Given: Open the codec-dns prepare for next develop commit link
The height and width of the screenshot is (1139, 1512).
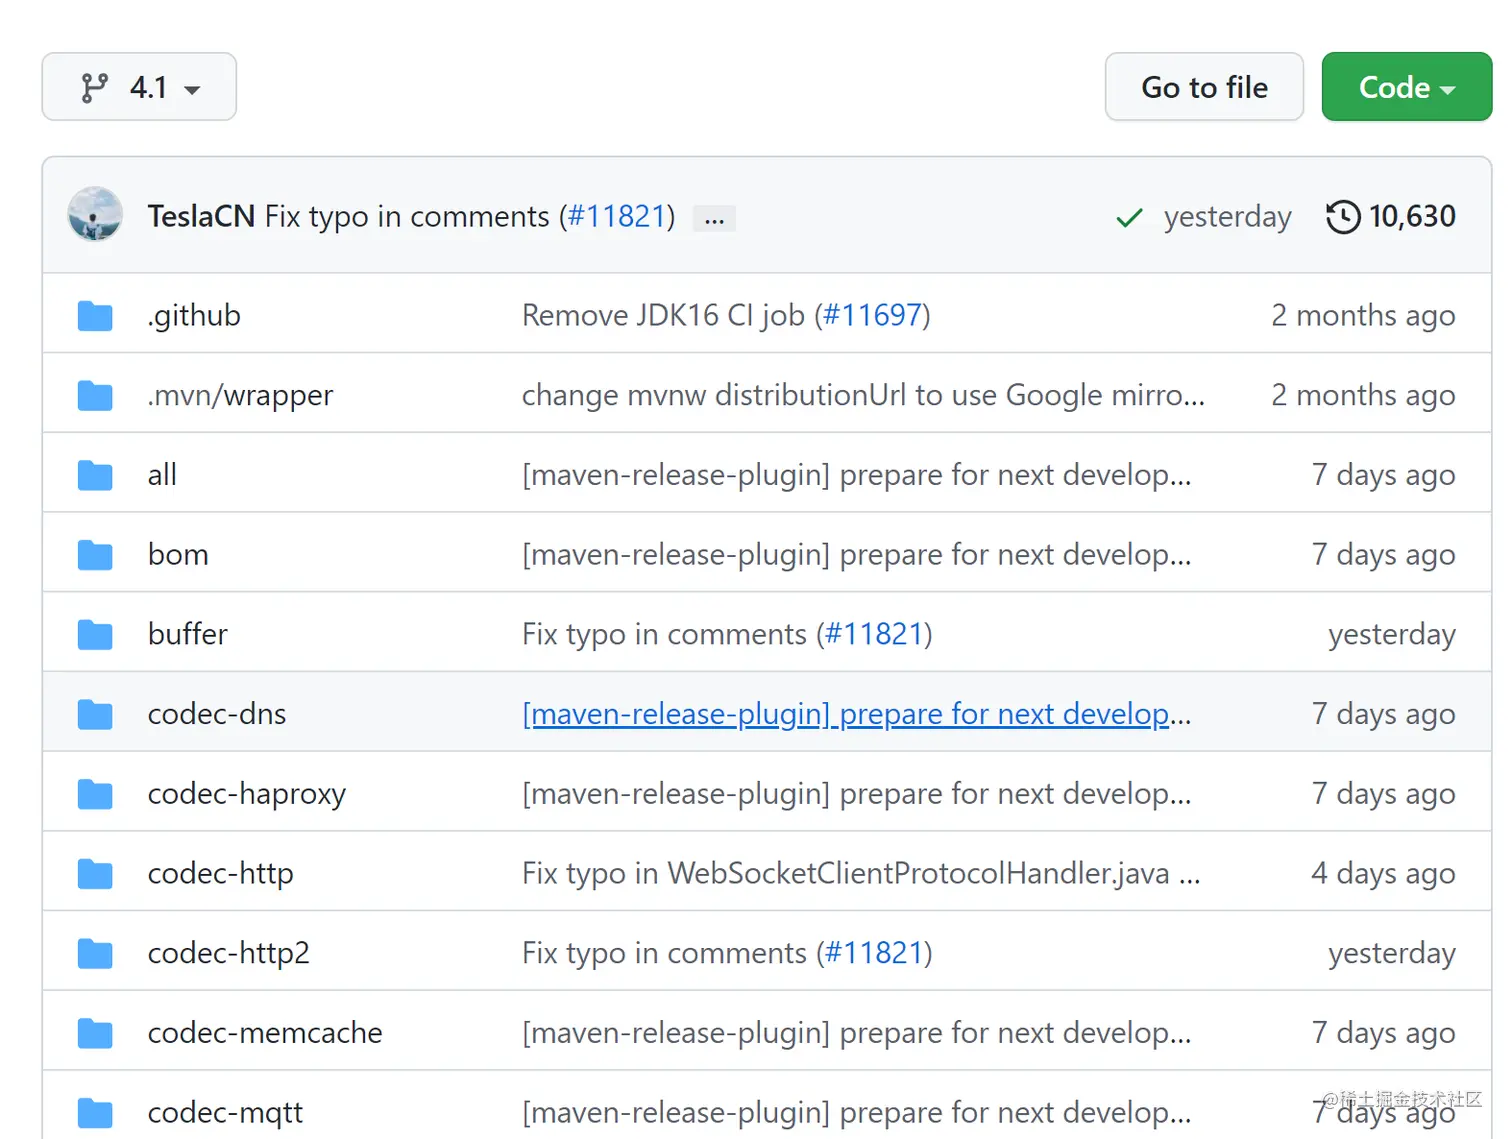Looking at the screenshot, I should (846, 714).
